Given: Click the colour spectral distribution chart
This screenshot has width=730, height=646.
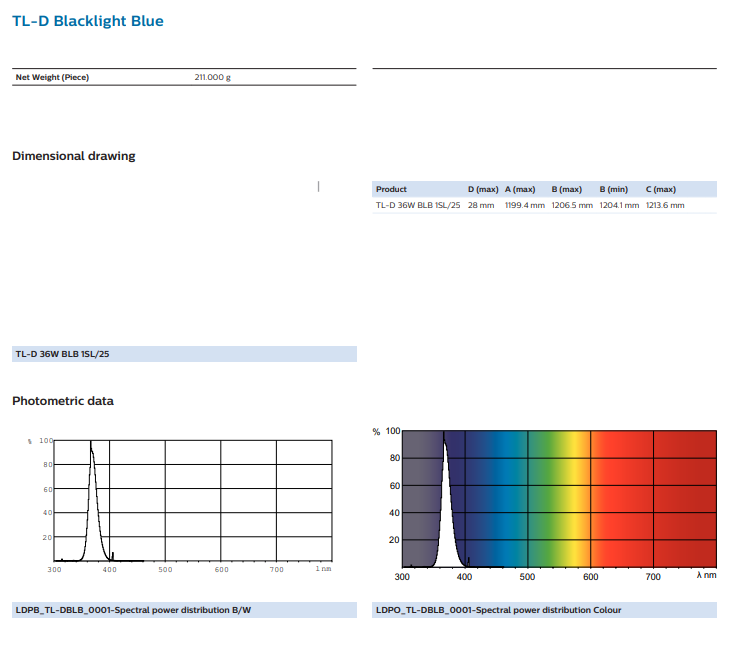Looking at the screenshot, I should pos(545,505).
